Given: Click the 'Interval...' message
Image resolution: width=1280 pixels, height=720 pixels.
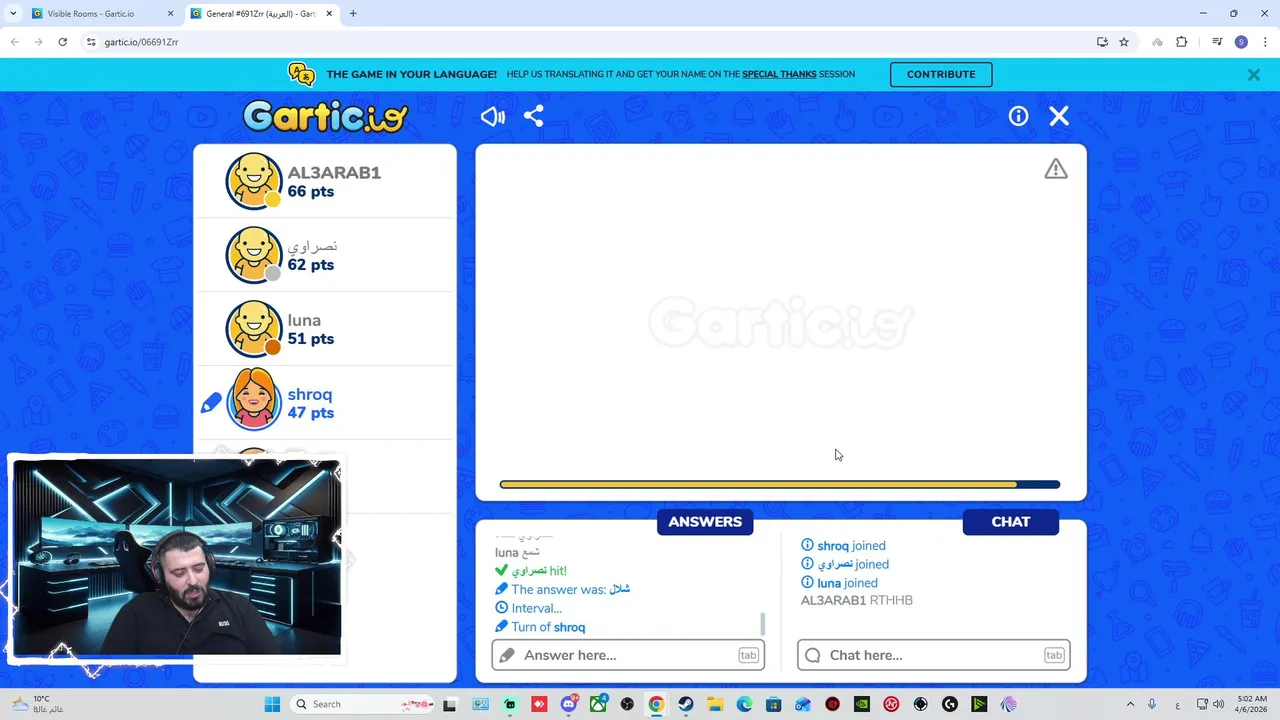Looking at the screenshot, I should [x=528, y=608].
